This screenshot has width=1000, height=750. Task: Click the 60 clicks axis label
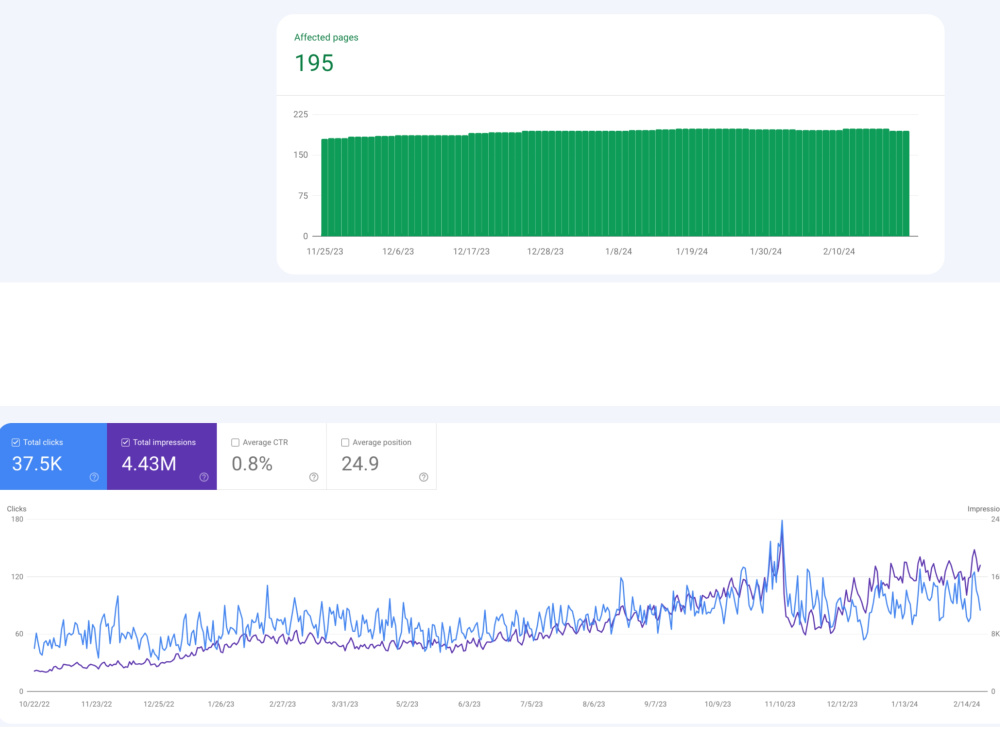[19, 634]
